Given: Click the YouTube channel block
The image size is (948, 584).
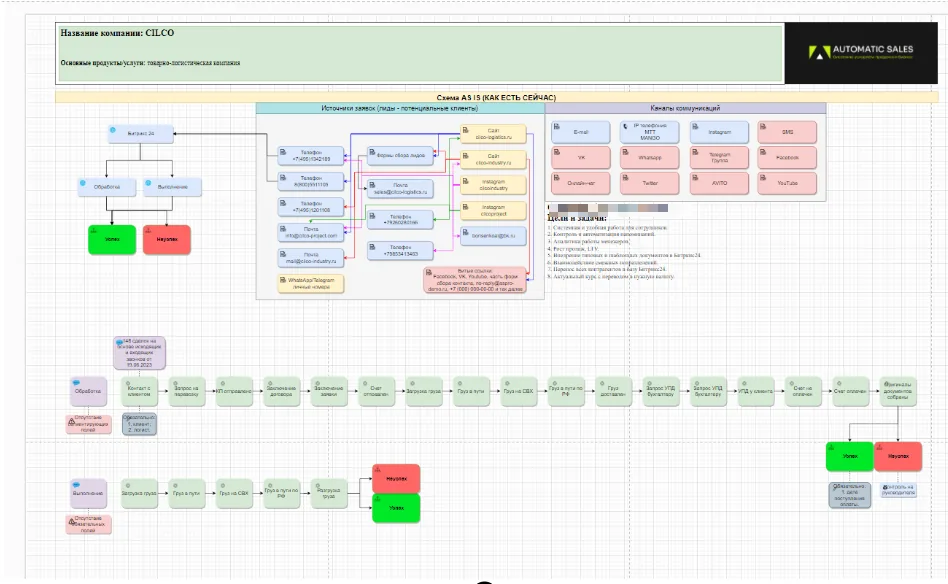Looking at the screenshot, I should (787, 183).
